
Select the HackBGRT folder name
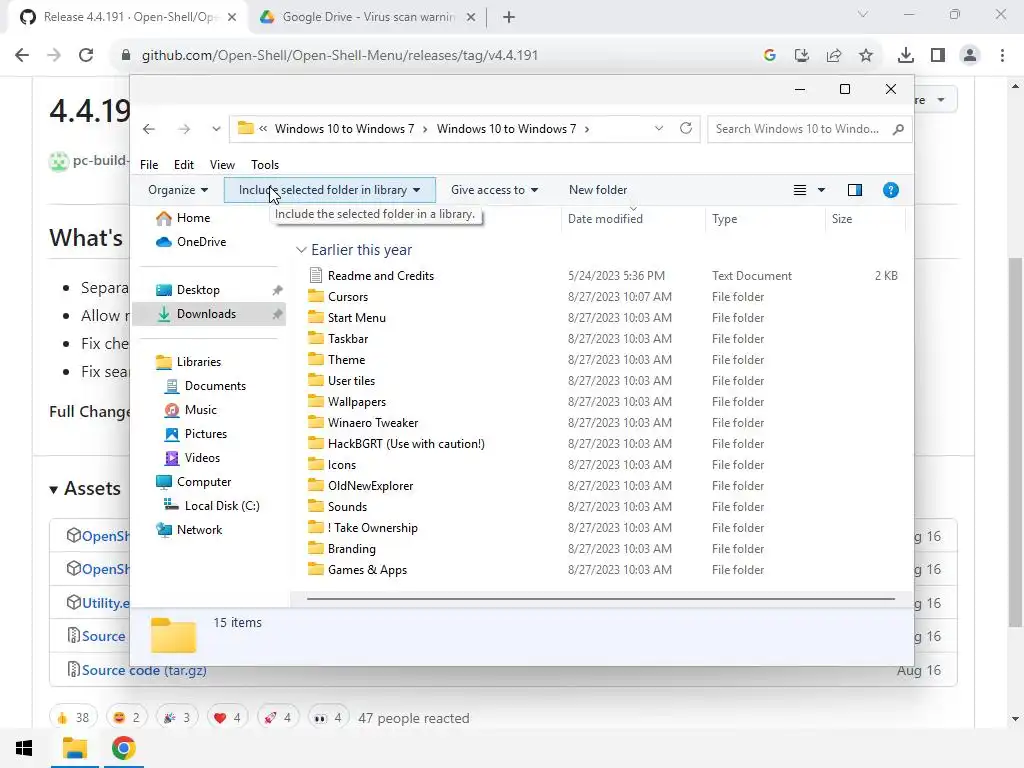(406, 443)
